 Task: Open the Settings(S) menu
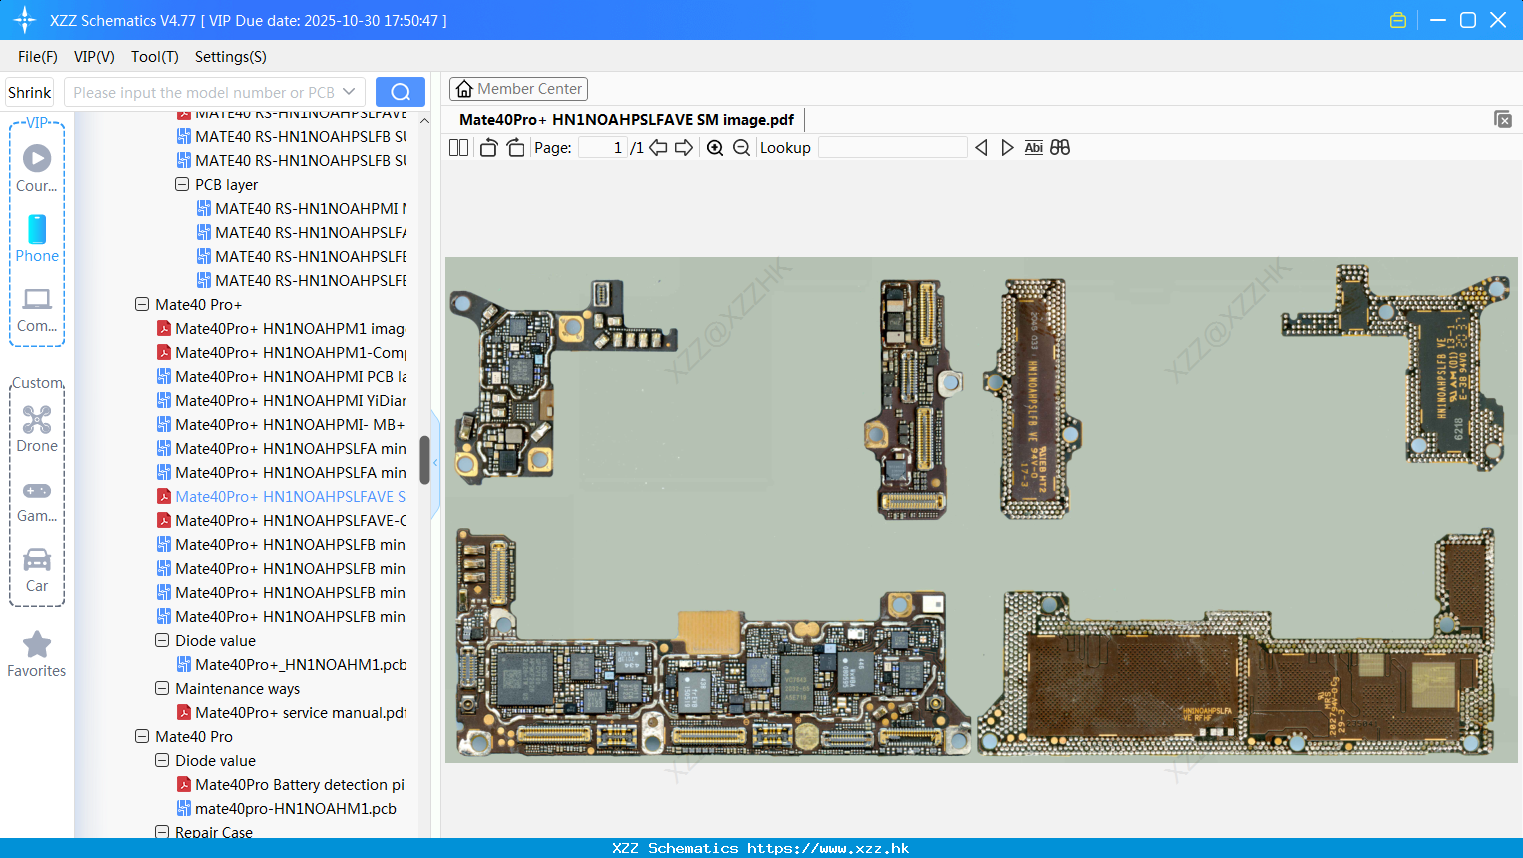(231, 56)
